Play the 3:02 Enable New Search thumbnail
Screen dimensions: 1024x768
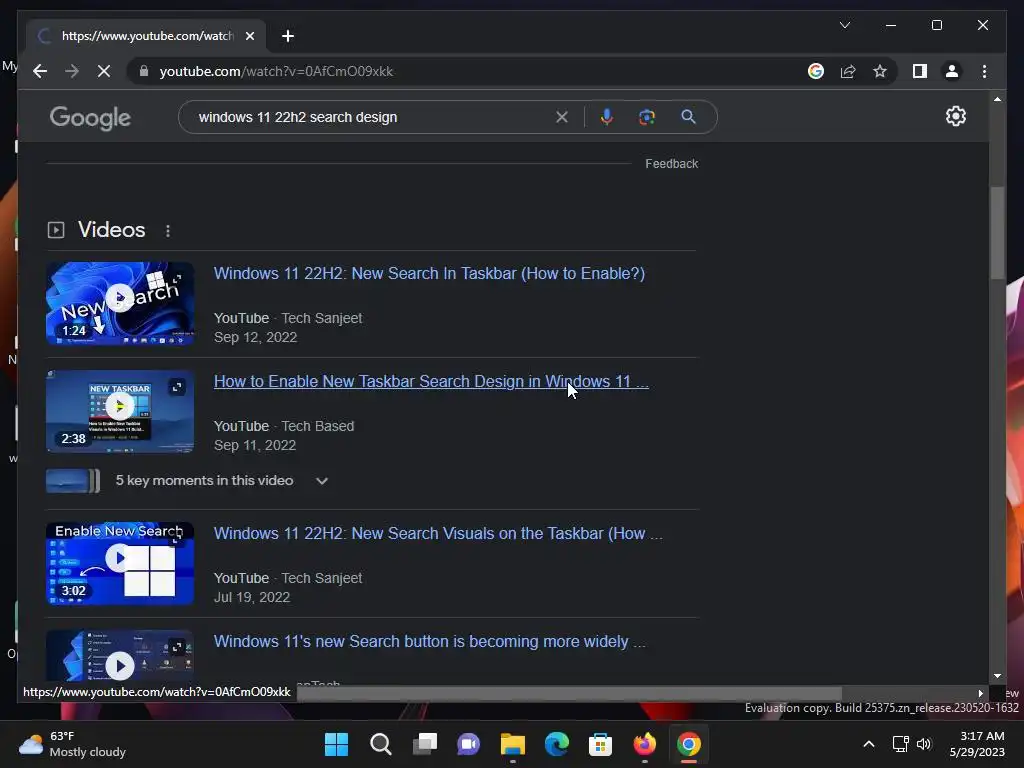120,563
